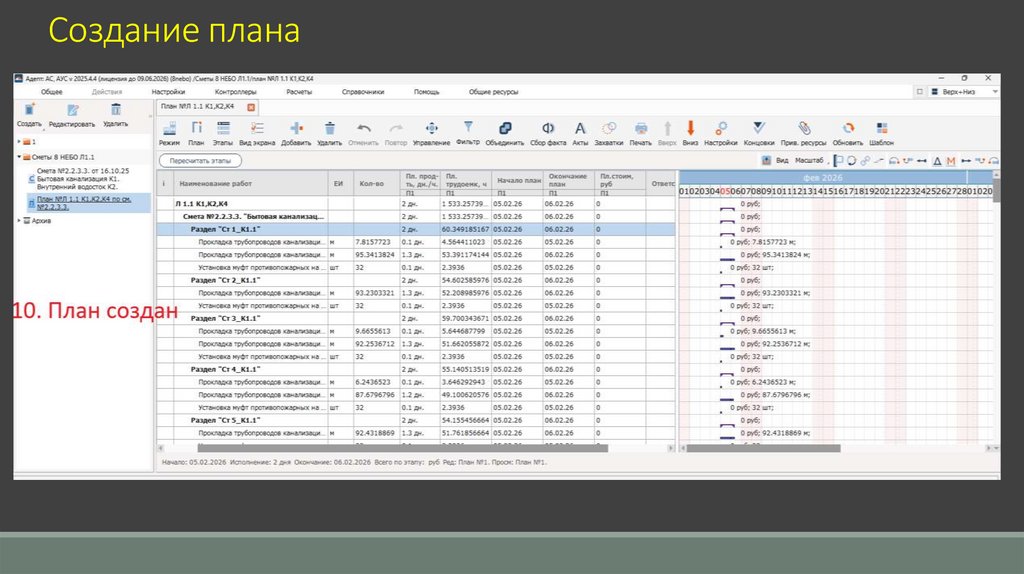
Task: Open the Общие ресурсы menu
Action: click(494, 92)
